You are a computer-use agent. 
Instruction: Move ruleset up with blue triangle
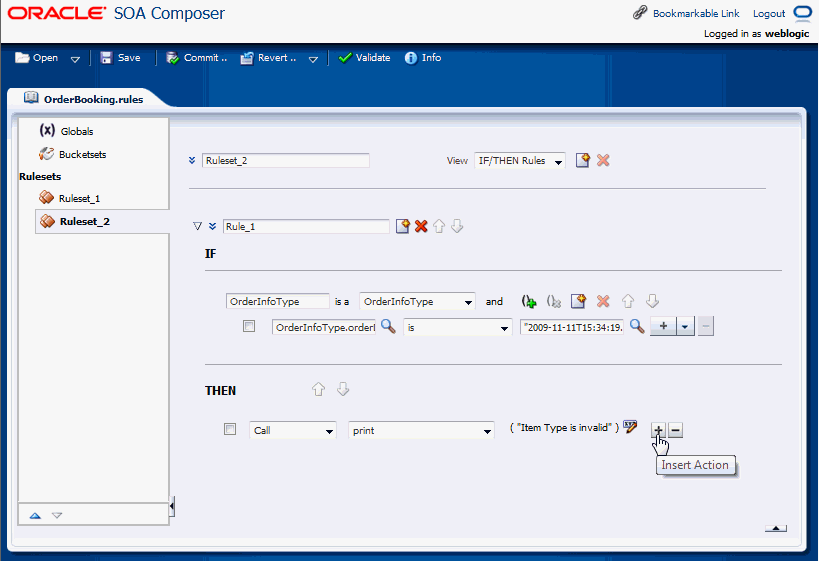pos(35,516)
